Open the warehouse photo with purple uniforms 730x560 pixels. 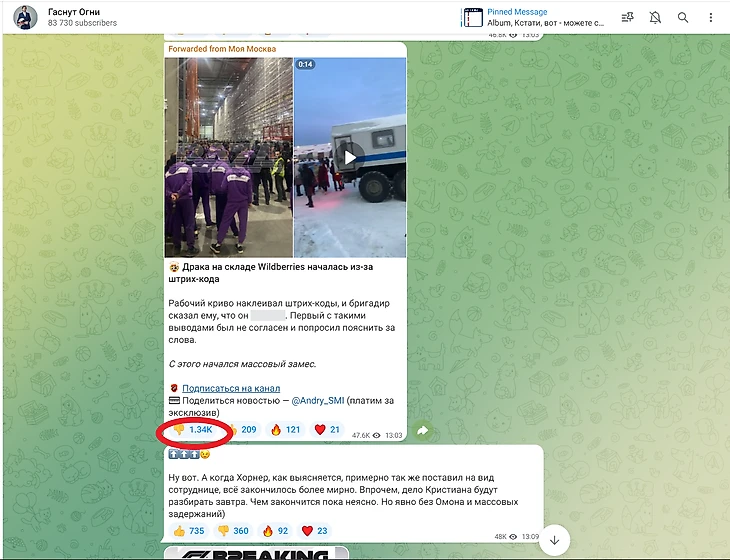(x=227, y=156)
